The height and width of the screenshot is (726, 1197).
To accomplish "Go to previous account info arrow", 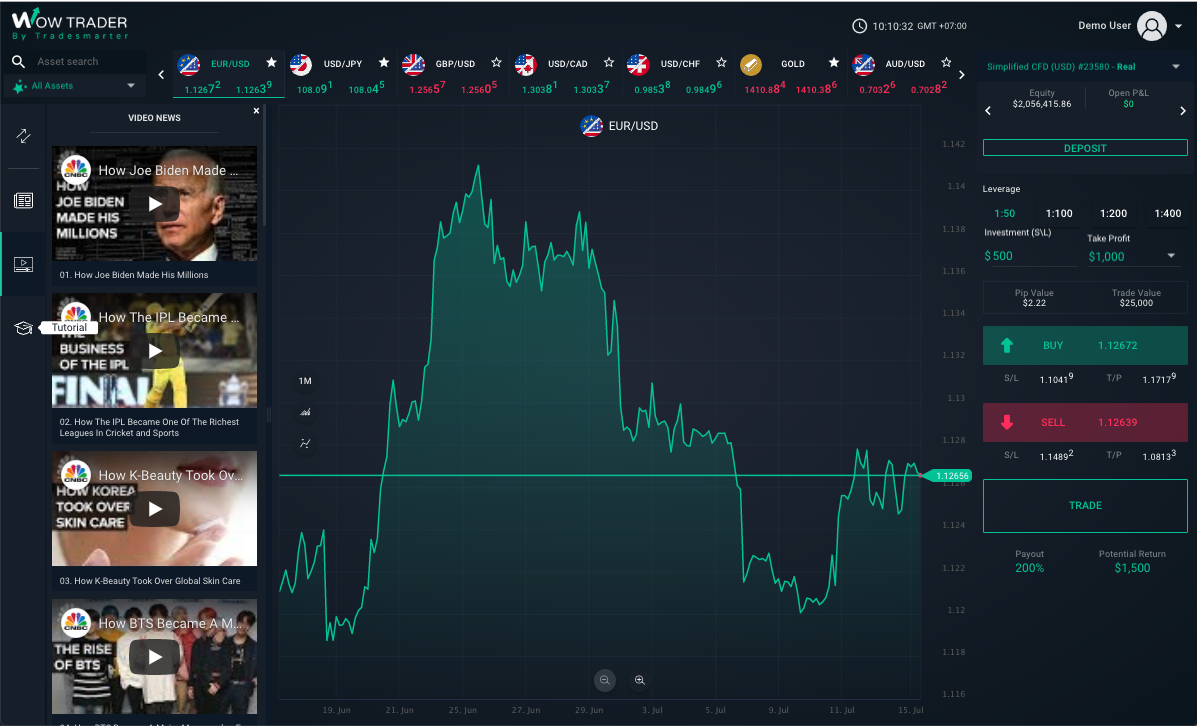I will (x=988, y=111).
